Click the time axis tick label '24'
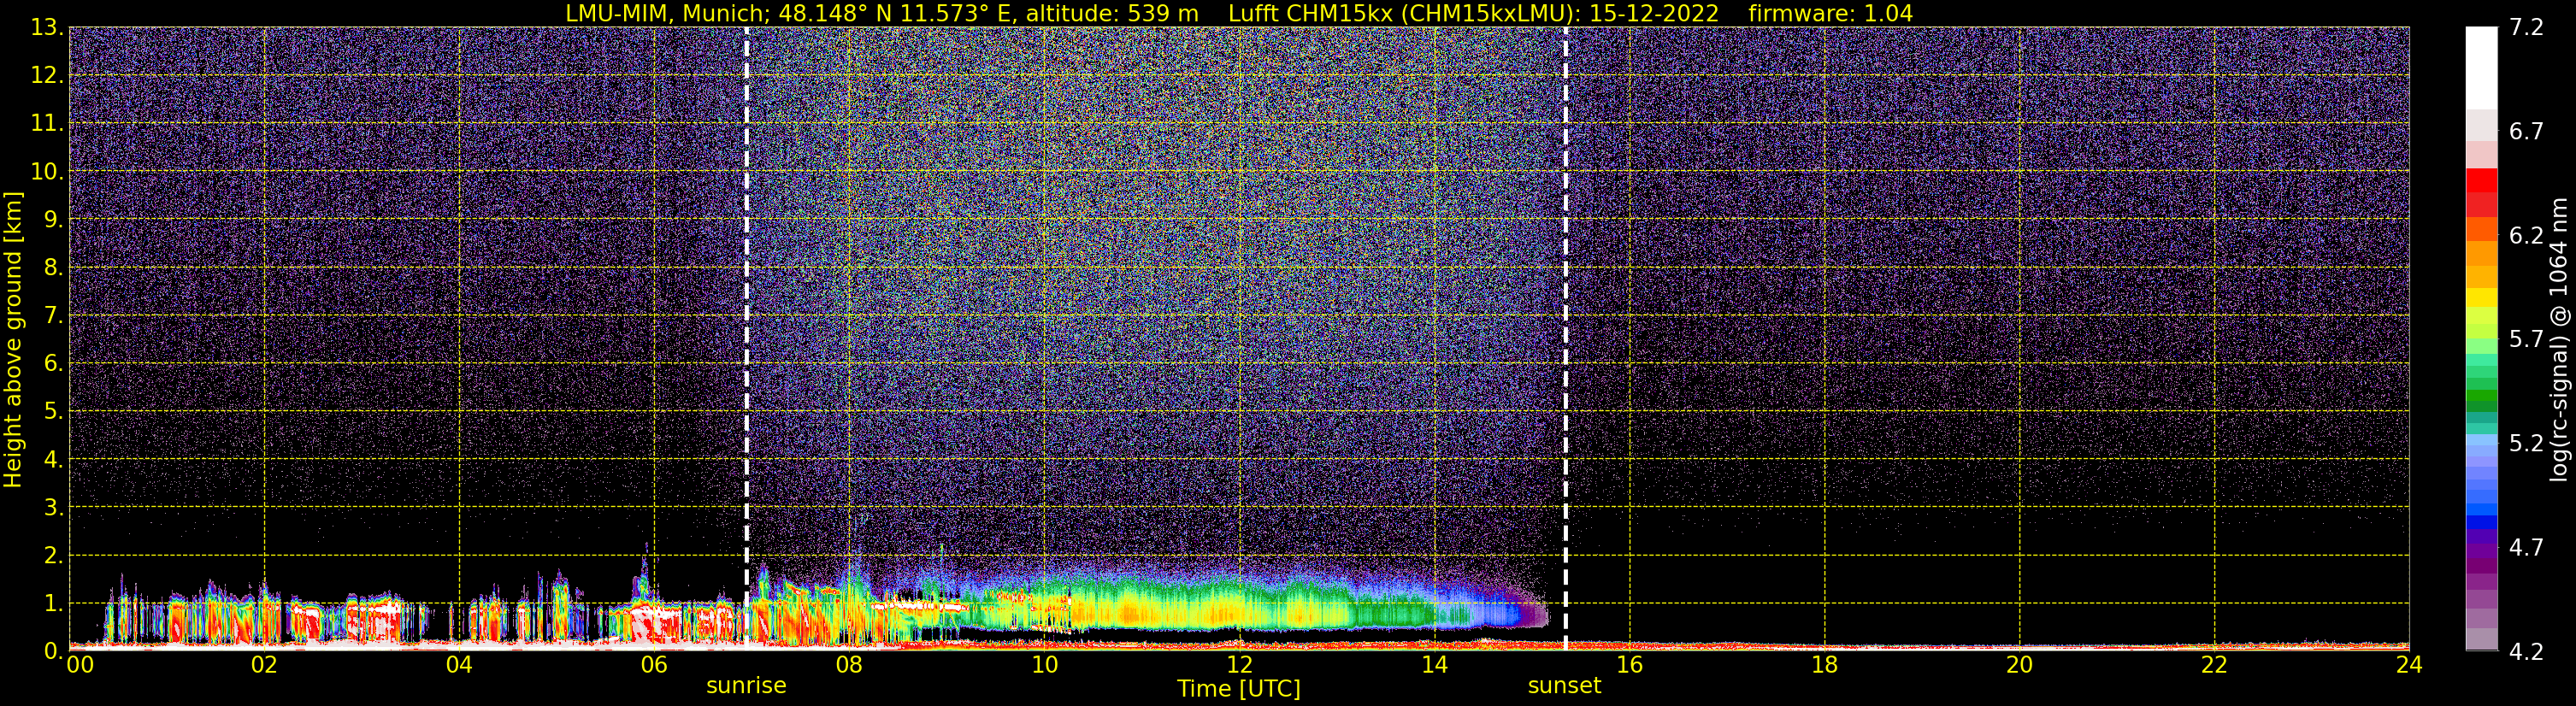The image size is (2576, 706). [2409, 665]
